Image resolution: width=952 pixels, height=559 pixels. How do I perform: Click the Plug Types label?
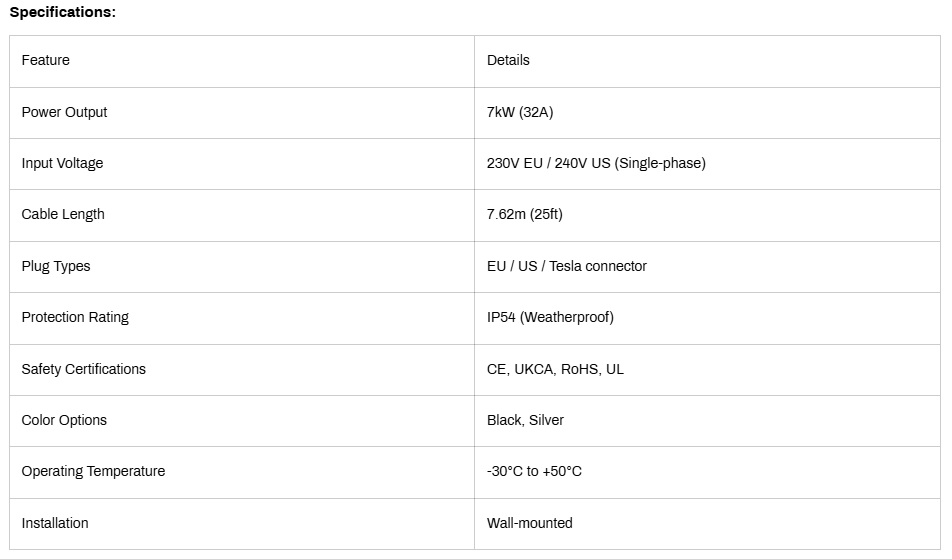tap(56, 266)
